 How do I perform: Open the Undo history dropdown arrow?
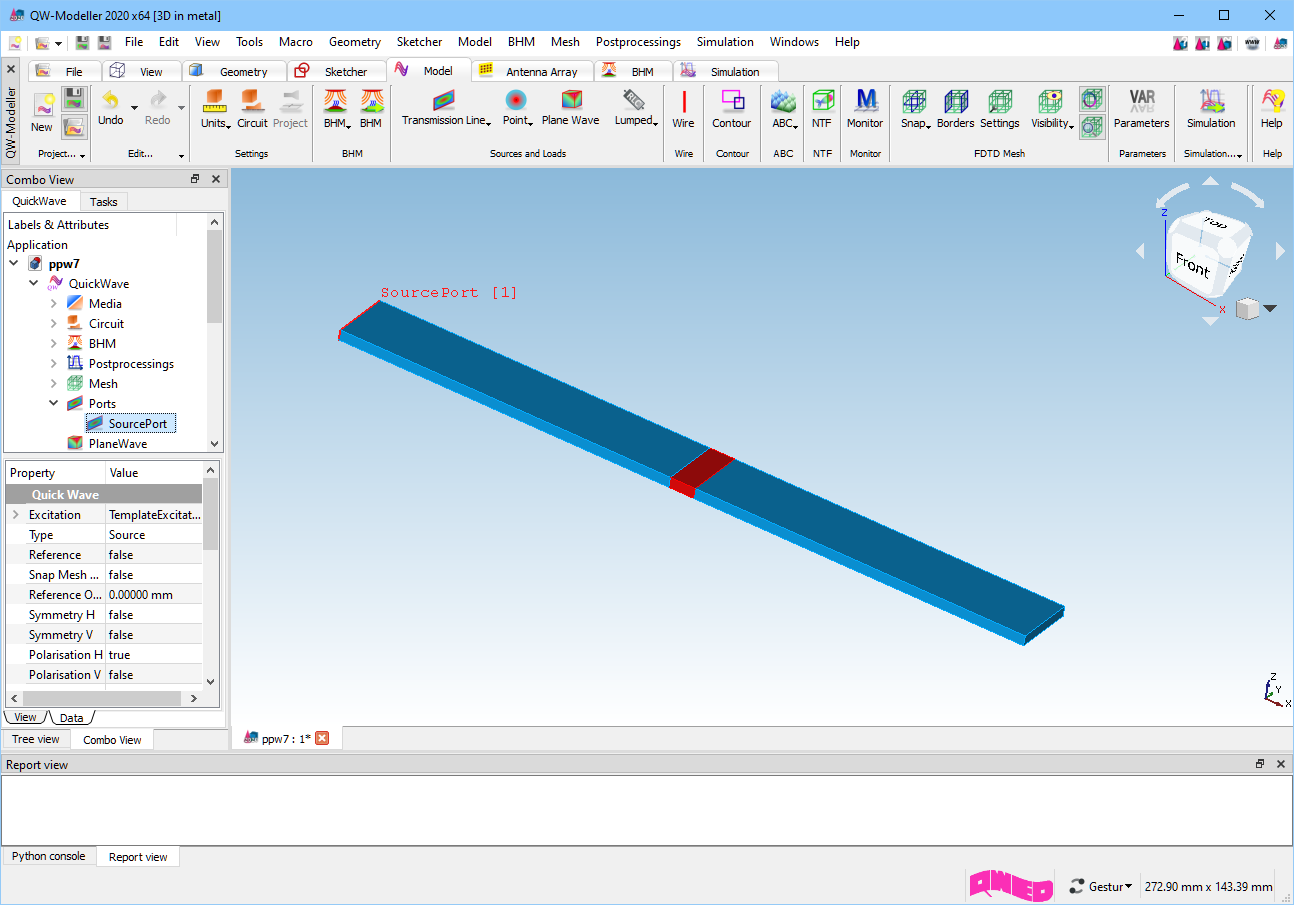coord(134,107)
